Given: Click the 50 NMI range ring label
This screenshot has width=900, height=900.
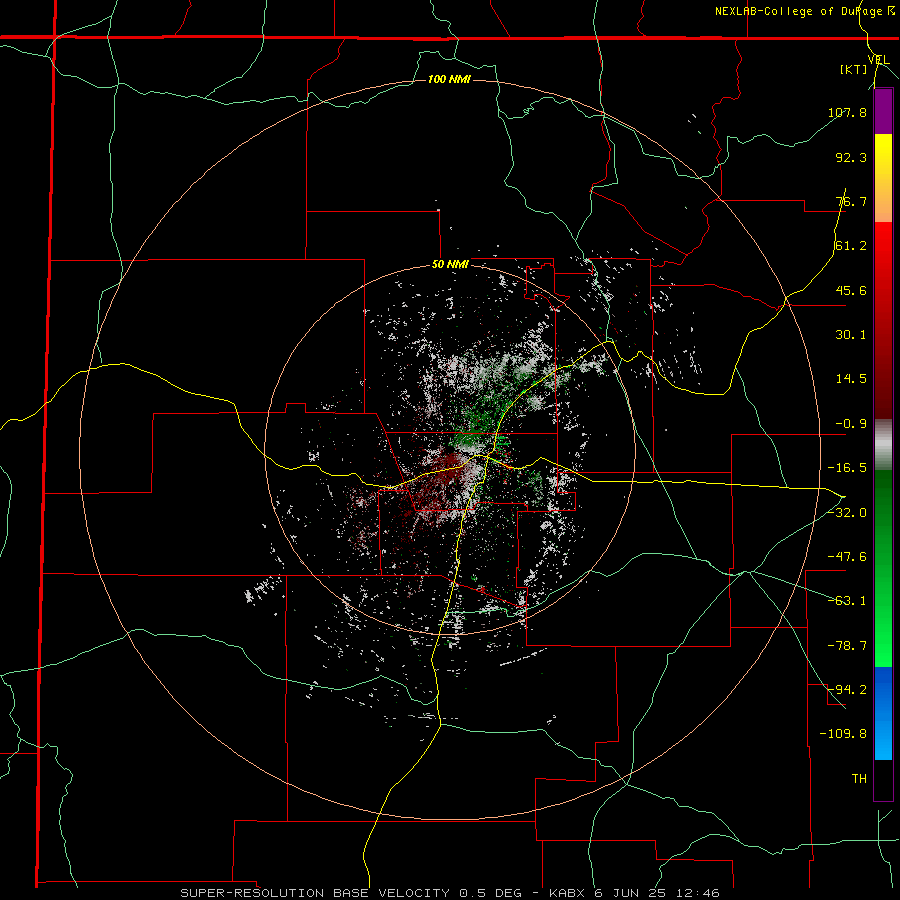Looking at the screenshot, I should (x=450, y=265).
